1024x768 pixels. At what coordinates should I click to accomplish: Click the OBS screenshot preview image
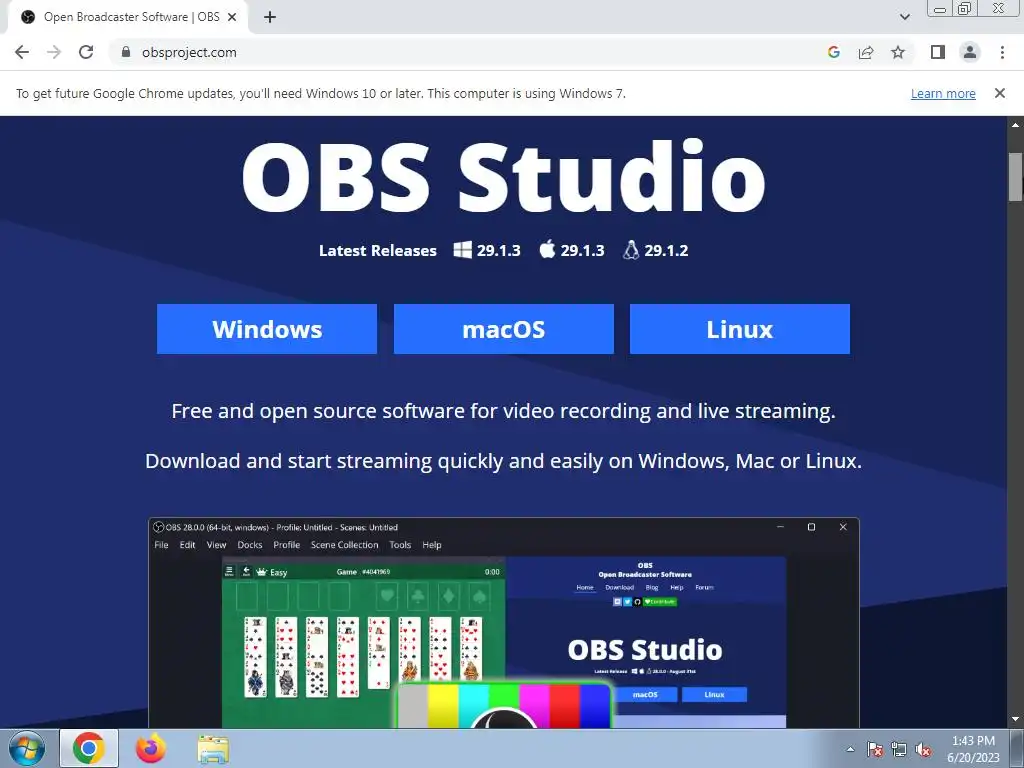[x=504, y=623]
